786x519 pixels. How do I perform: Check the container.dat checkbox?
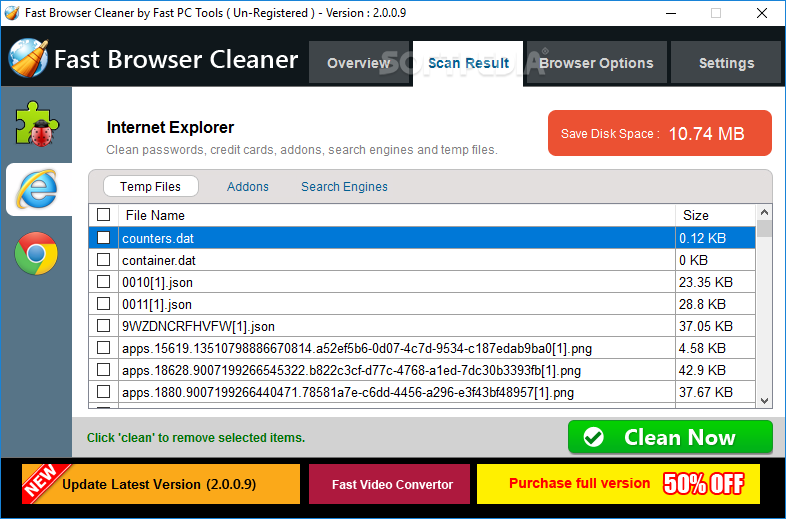(103, 259)
